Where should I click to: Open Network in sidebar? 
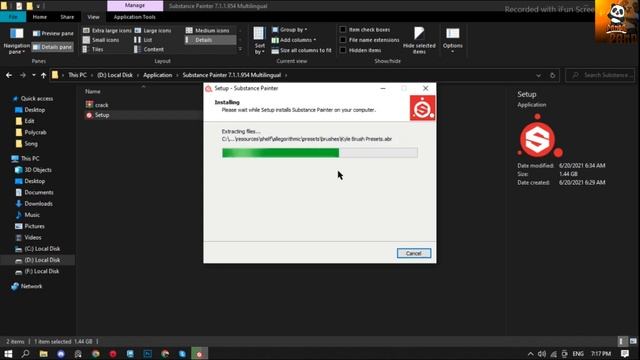pos(31,286)
